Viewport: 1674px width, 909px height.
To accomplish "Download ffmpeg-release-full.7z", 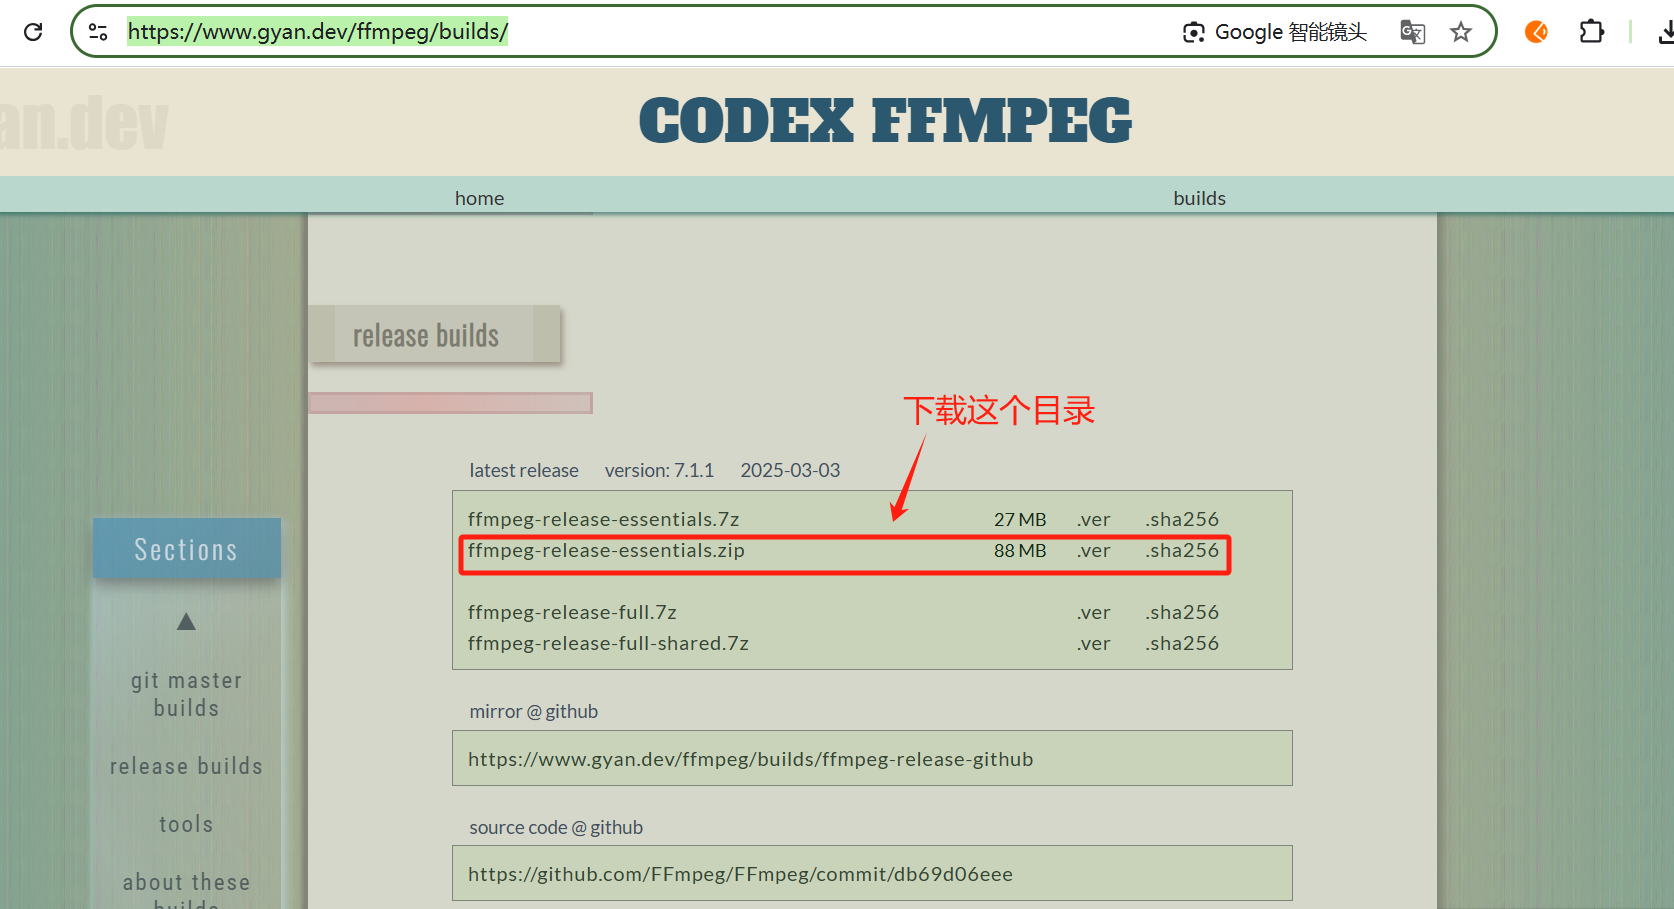I will coord(572,612).
